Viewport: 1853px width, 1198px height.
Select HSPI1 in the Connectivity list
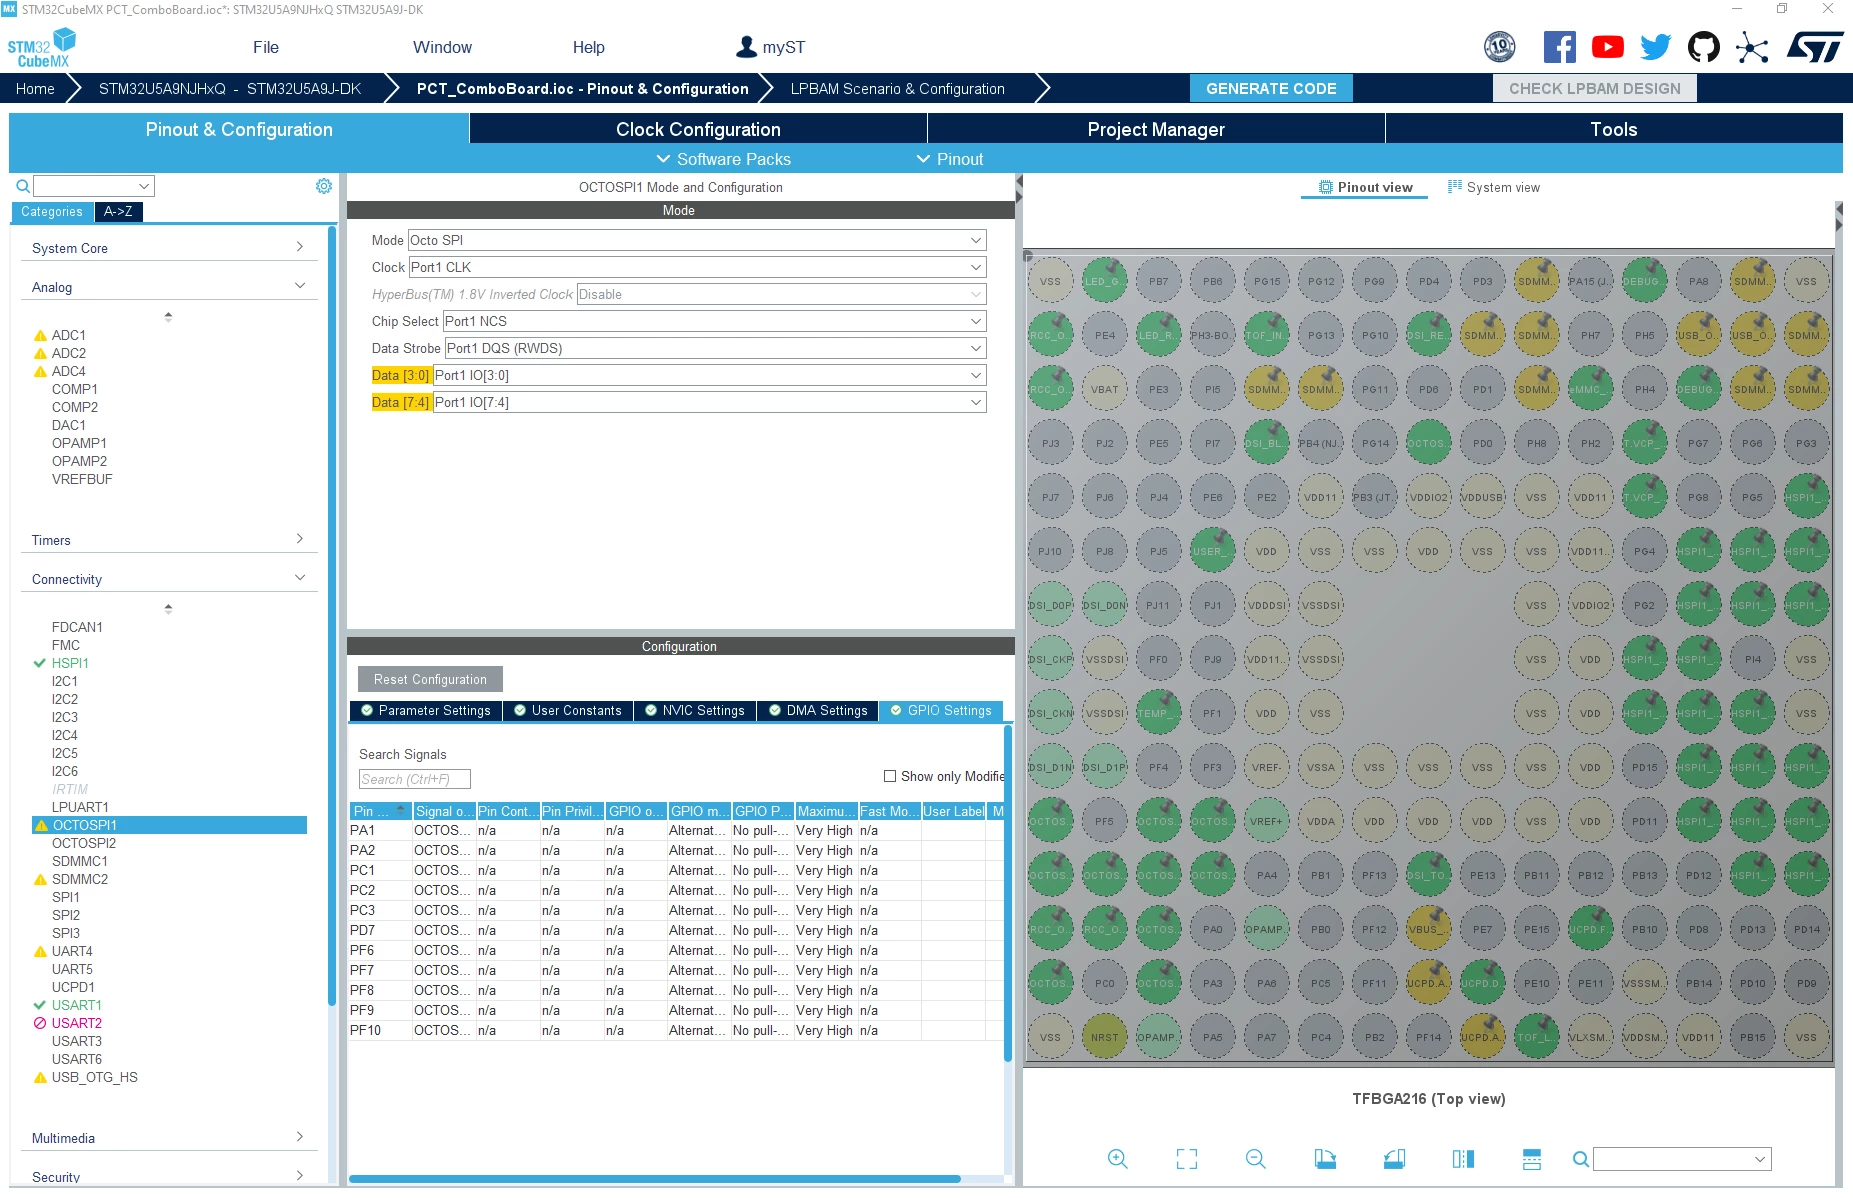70,663
